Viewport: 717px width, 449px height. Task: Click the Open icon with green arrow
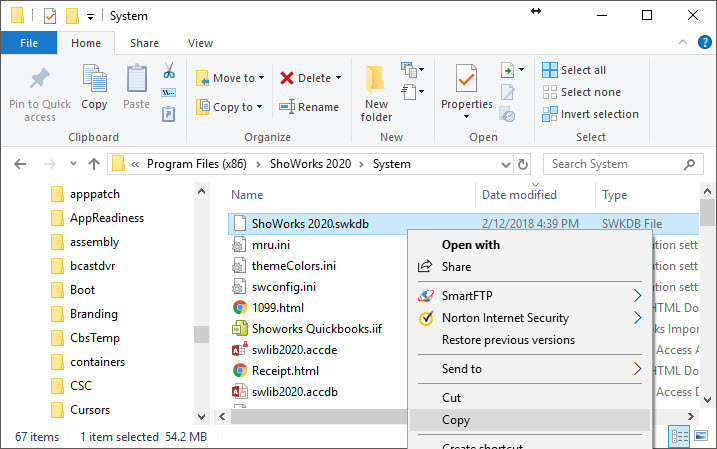(x=507, y=70)
